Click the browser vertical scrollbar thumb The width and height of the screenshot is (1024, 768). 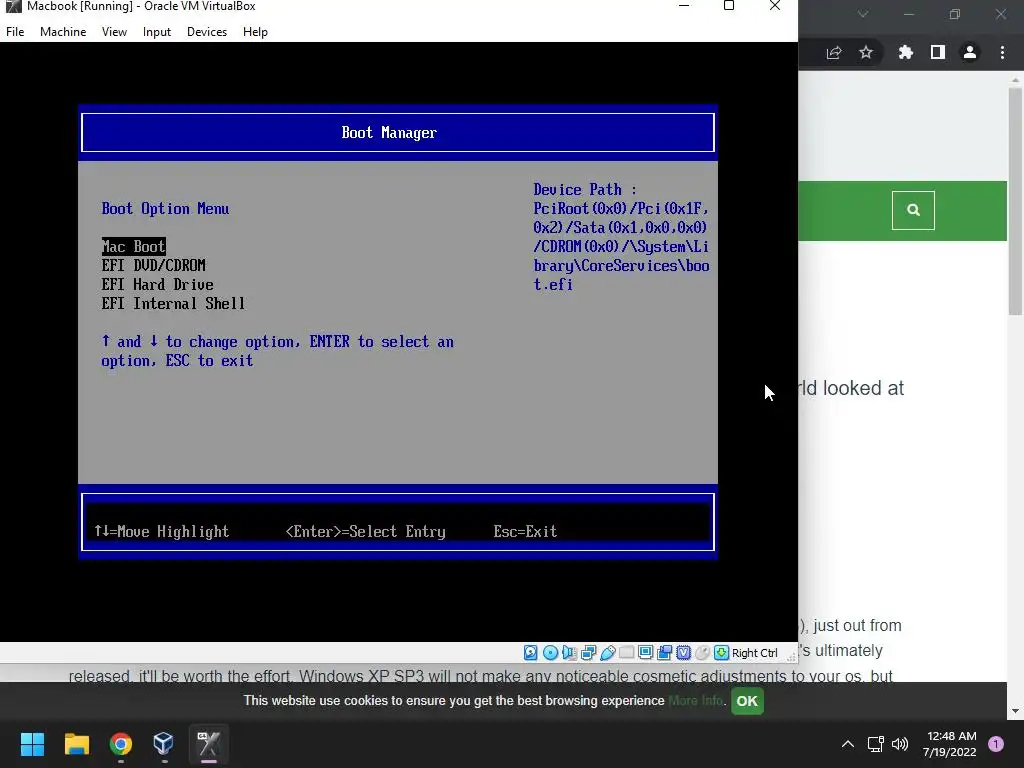[x=1015, y=200]
